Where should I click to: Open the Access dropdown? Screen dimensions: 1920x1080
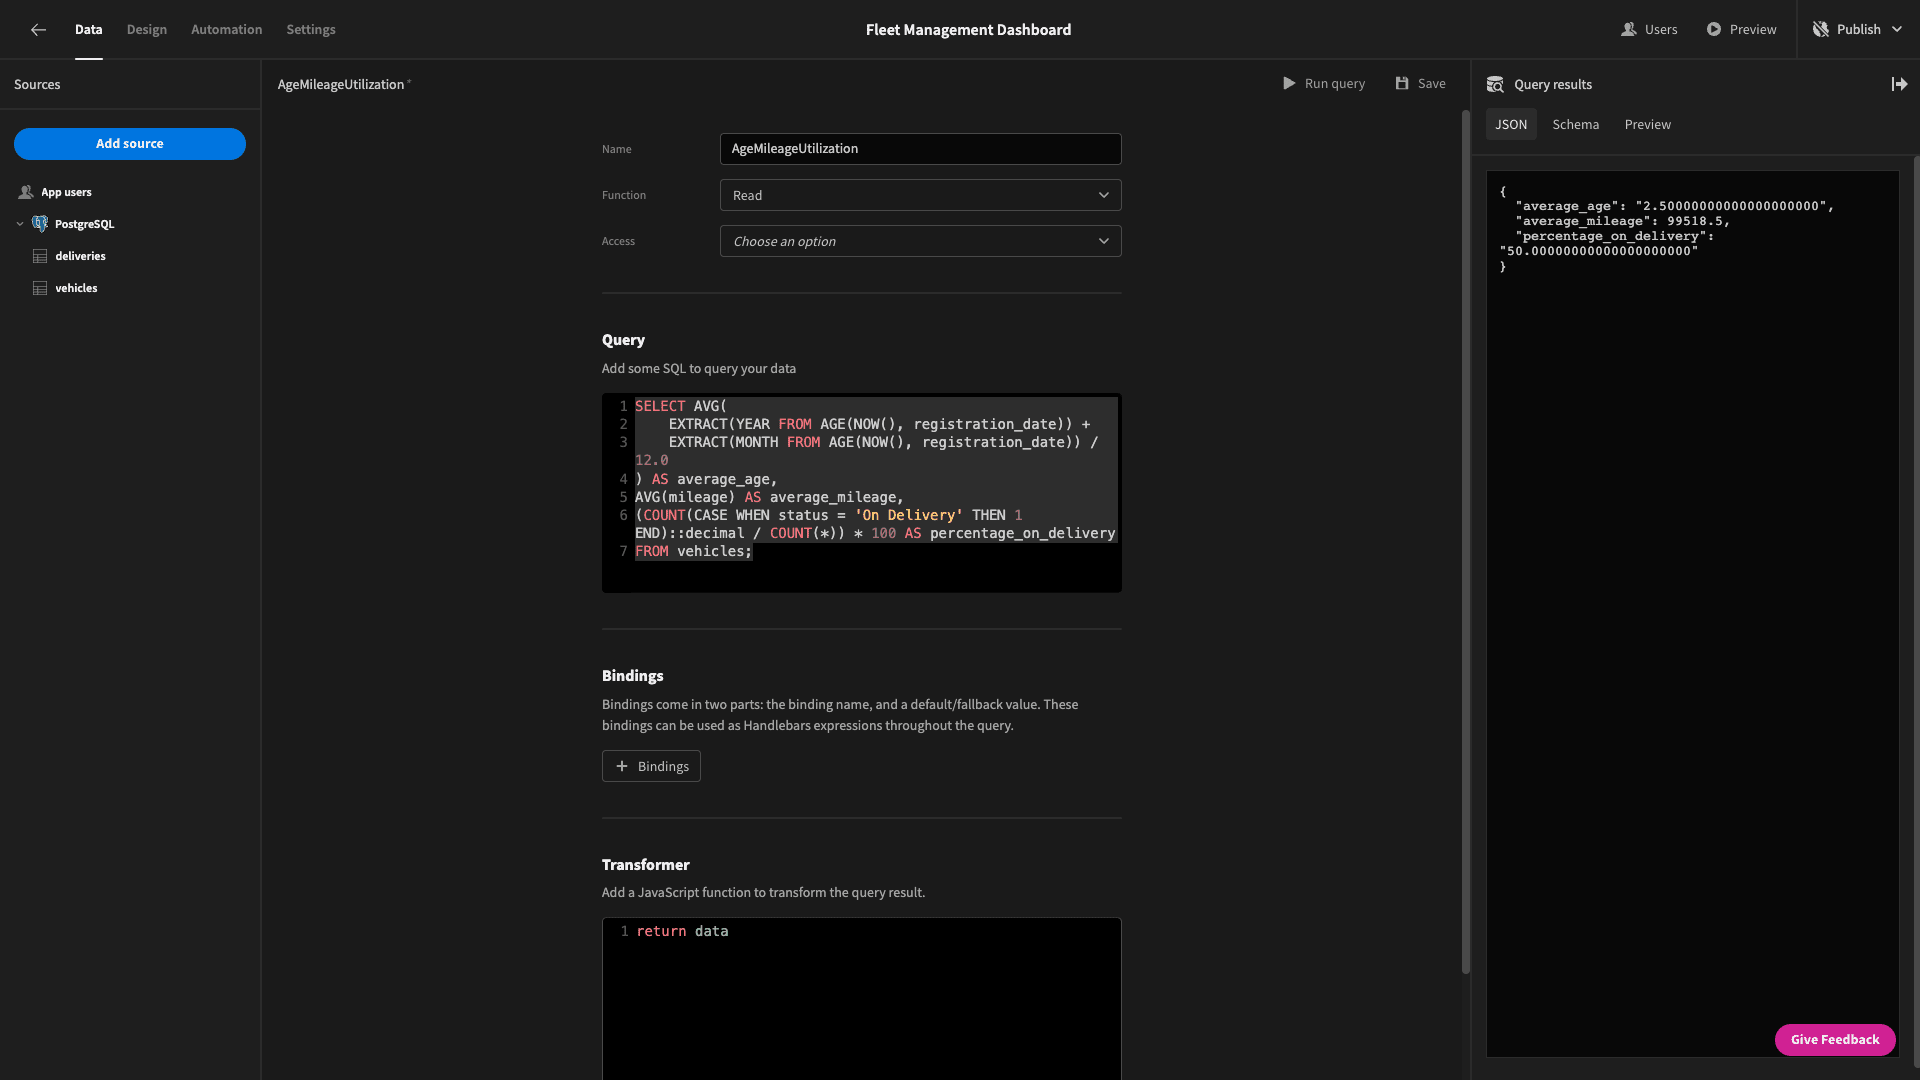click(x=920, y=242)
